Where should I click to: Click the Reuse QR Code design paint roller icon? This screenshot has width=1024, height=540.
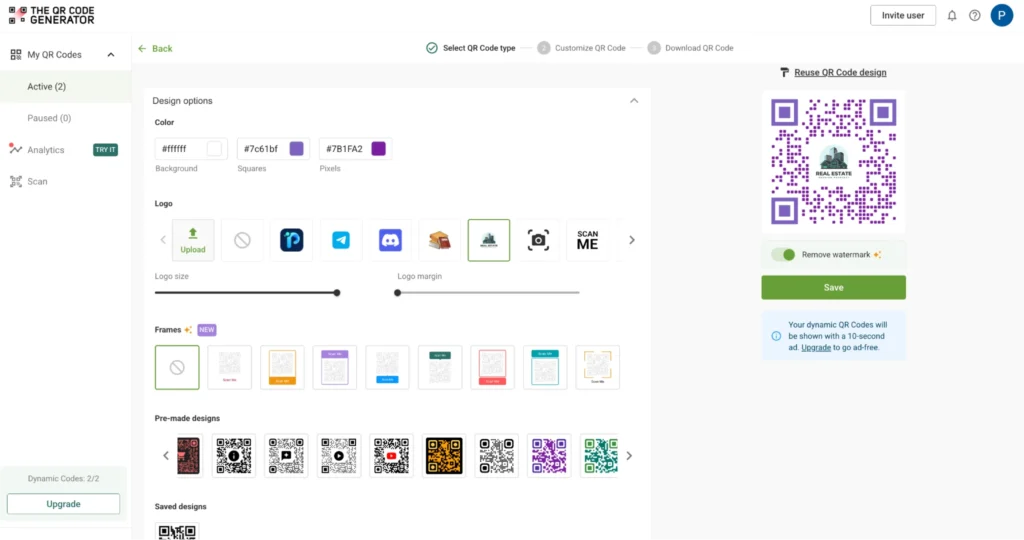click(784, 72)
